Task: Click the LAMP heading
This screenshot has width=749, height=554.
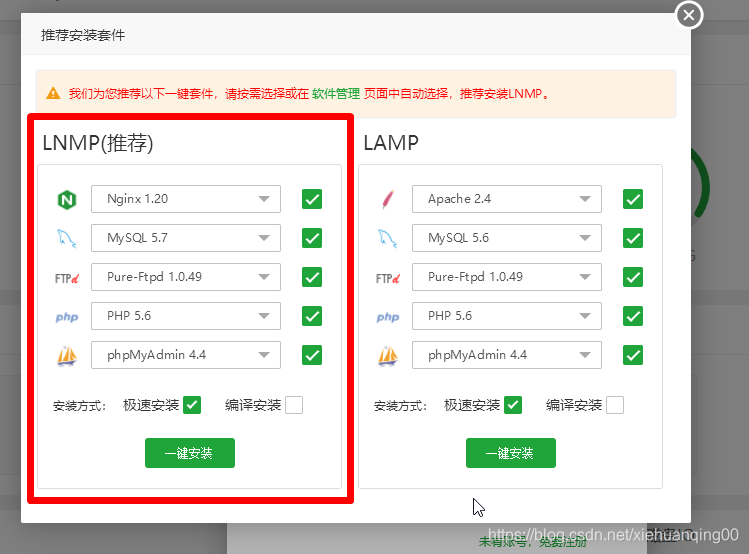Action: point(391,143)
